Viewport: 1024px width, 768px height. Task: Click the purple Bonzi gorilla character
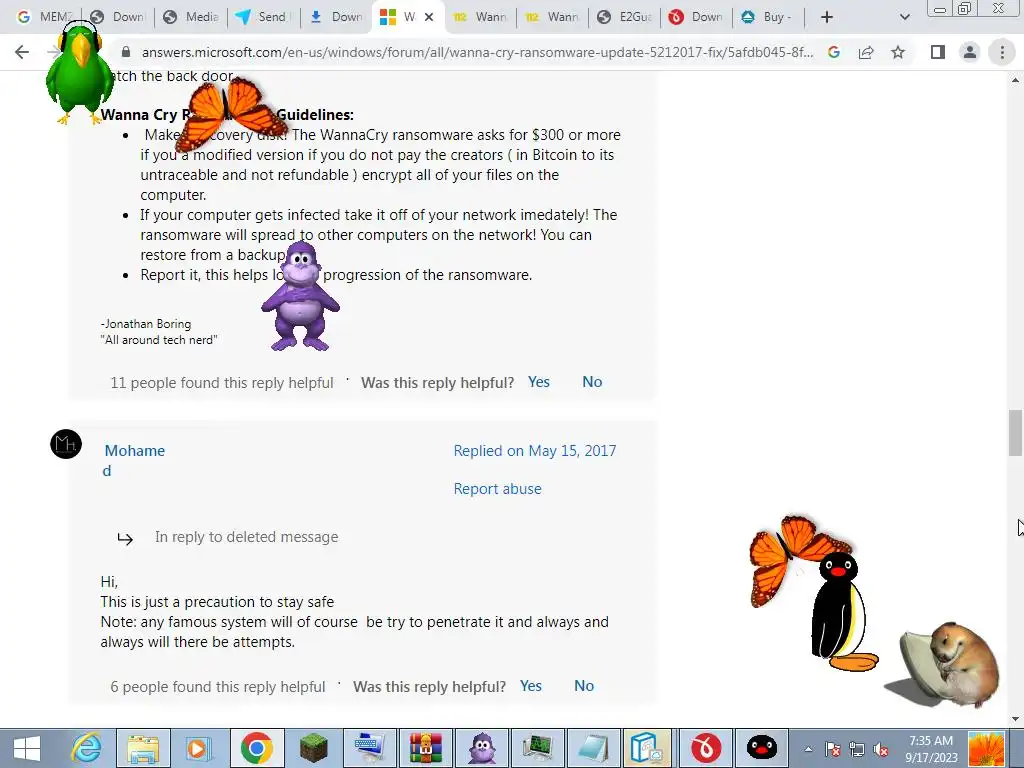300,296
